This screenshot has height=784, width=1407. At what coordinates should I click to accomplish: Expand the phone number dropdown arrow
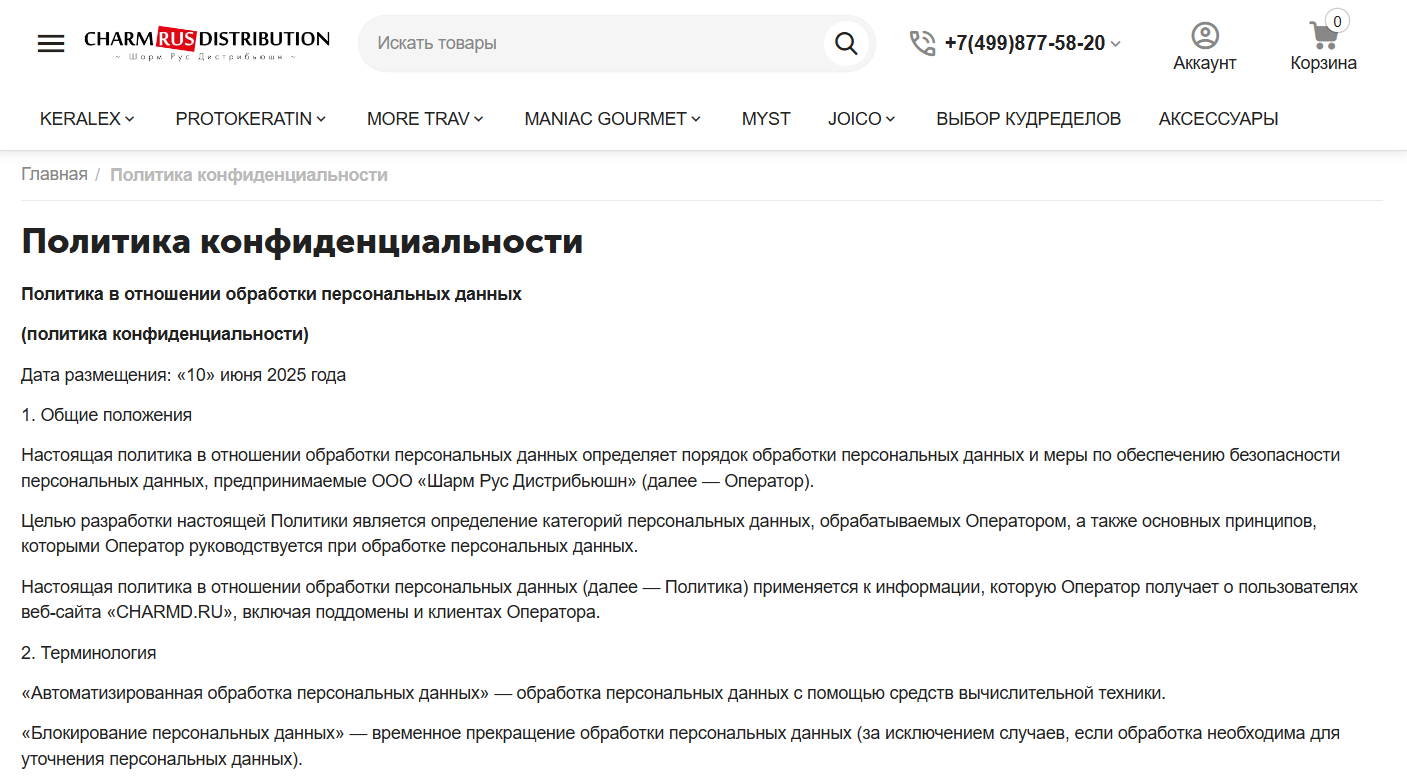1116,44
